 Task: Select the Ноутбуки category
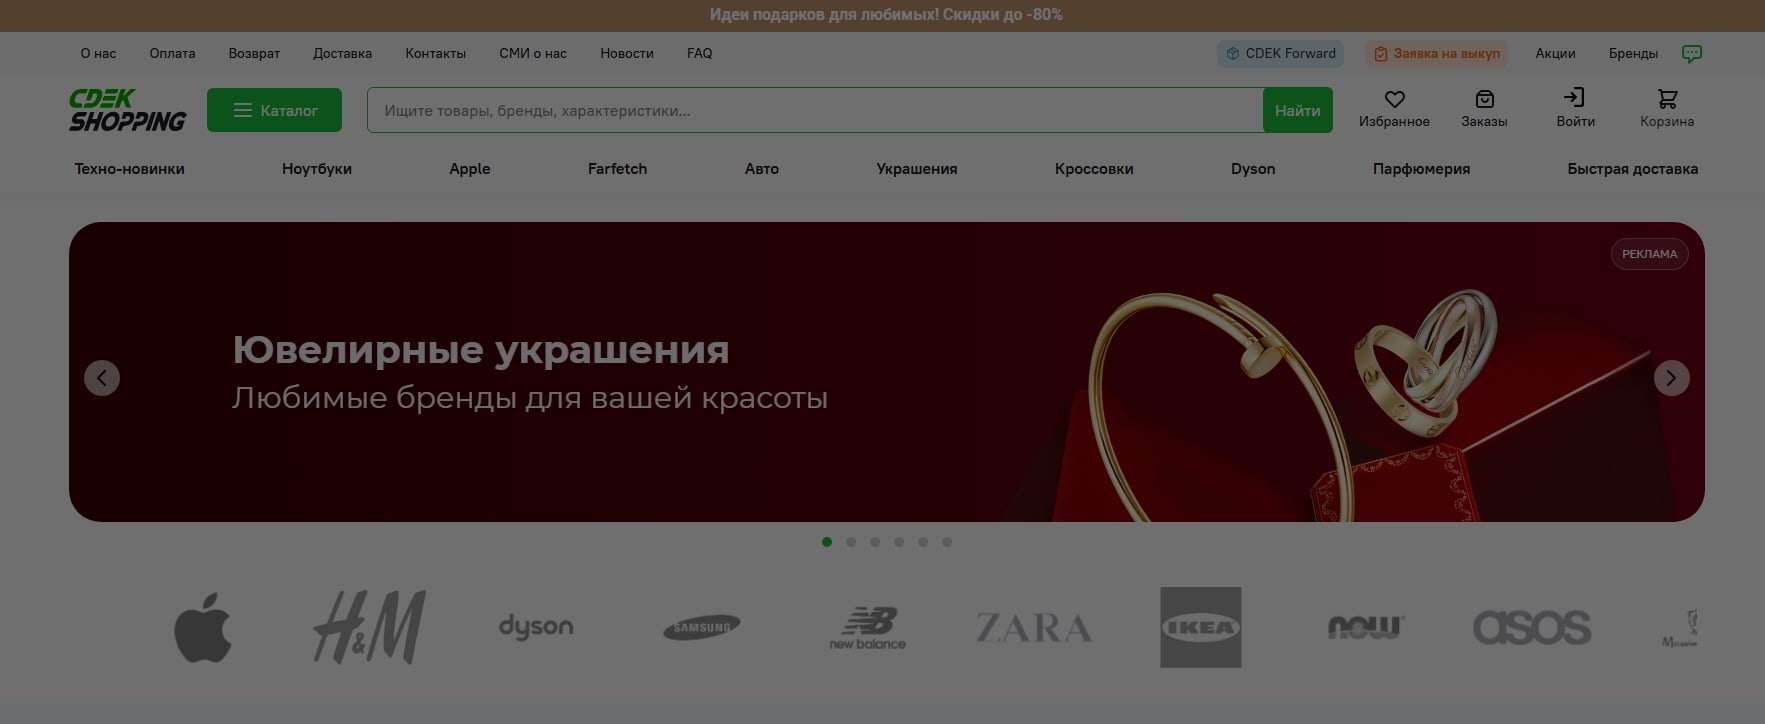coord(317,169)
